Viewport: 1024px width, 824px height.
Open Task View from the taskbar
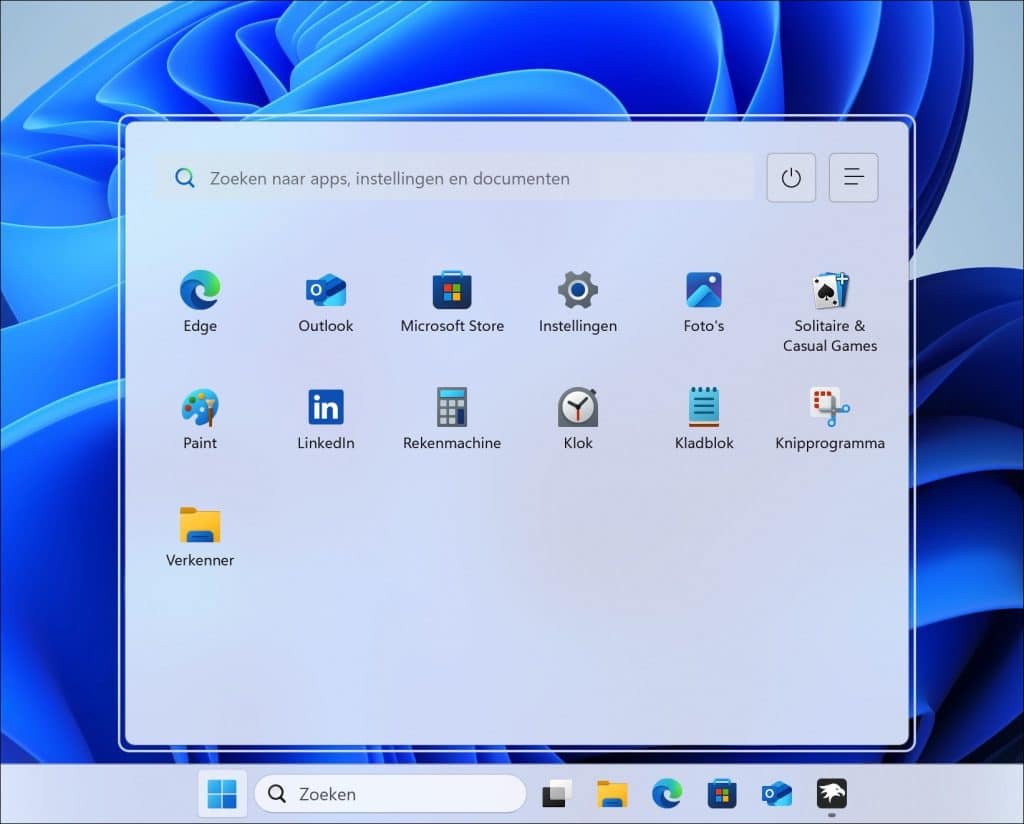pos(557,794)
